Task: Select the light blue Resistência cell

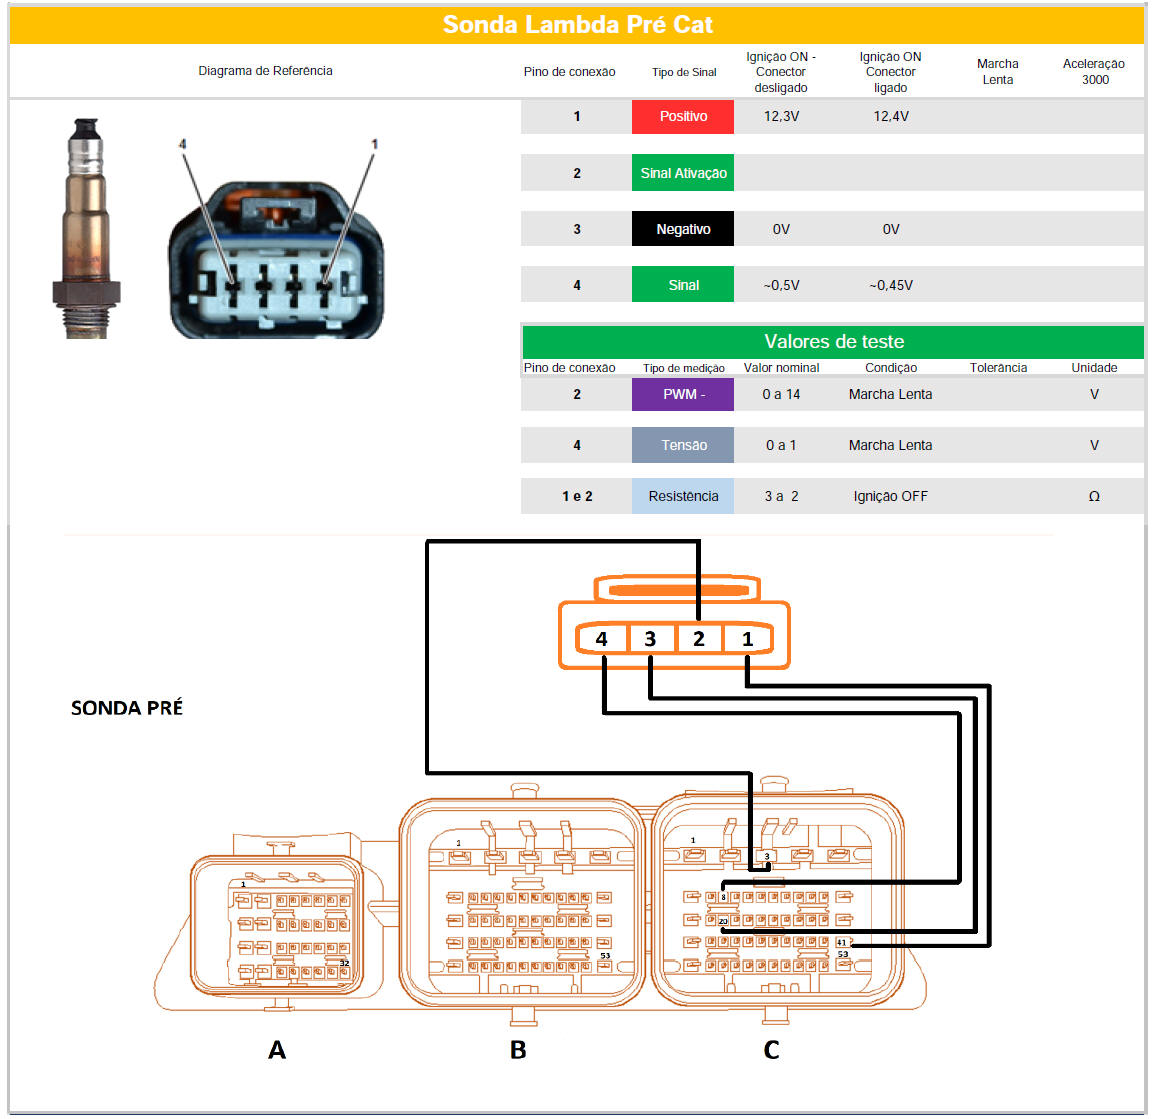Action: click(683, 496)
